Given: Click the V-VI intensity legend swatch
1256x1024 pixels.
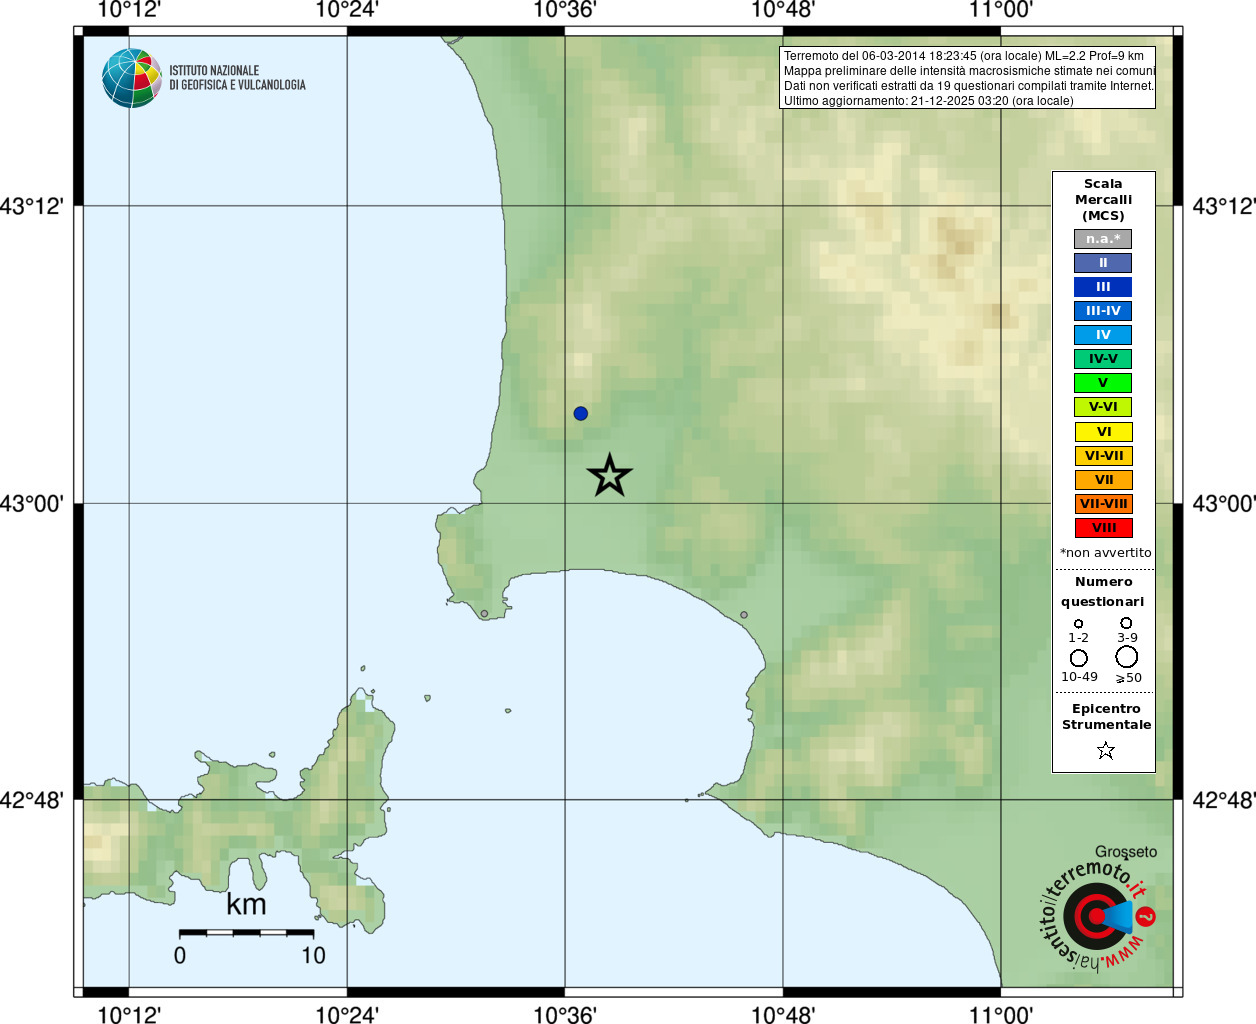Looking at the screenshot, I should click(x=1103, y=407).
